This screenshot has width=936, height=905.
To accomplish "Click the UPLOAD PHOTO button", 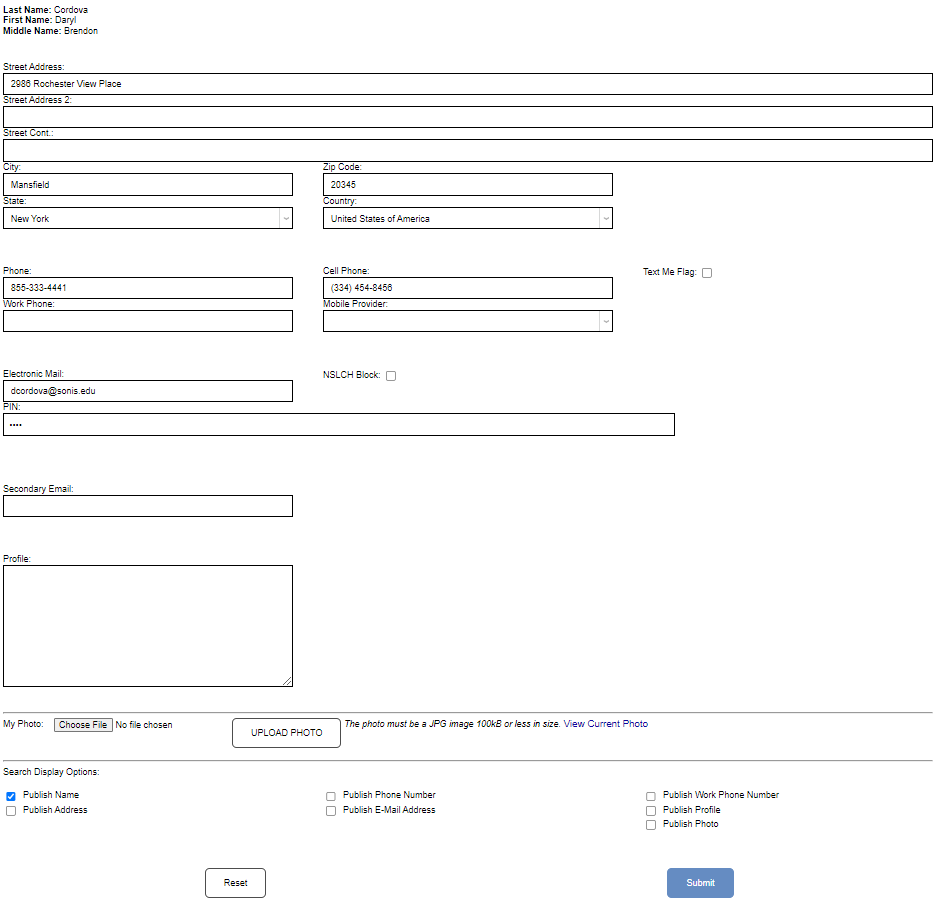I will [x=286, y=732].
